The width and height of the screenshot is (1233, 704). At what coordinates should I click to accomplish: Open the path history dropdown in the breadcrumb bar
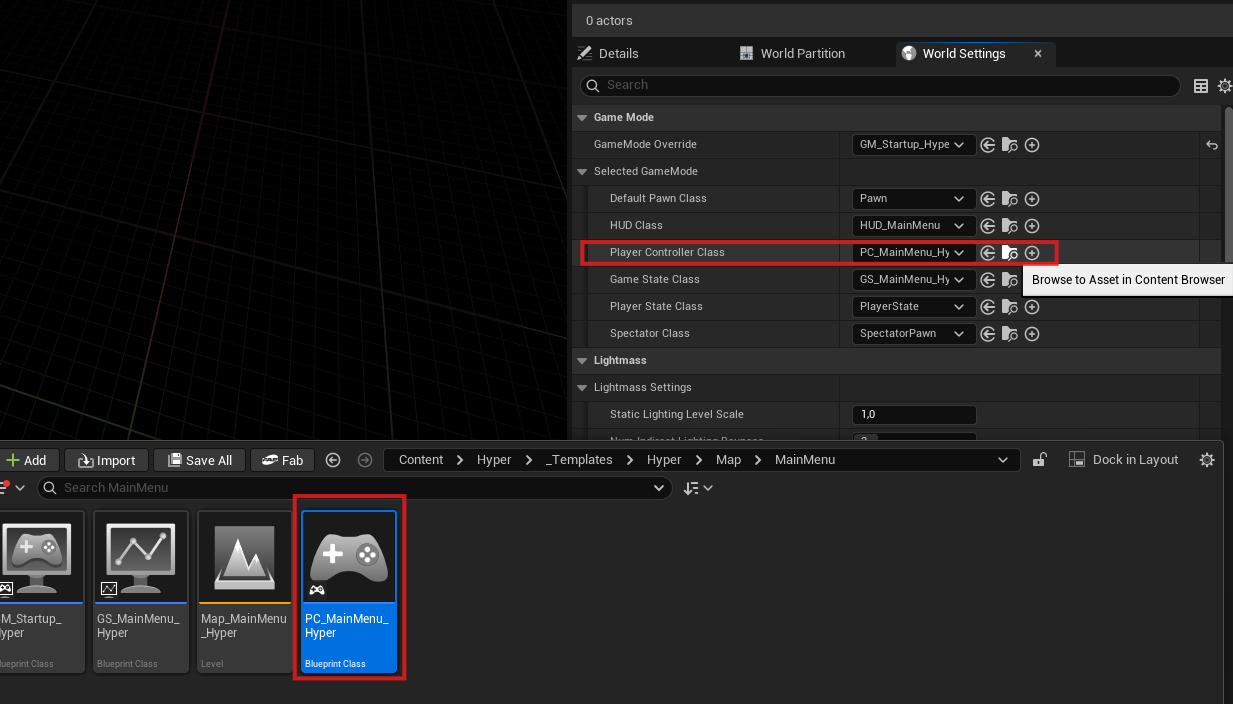point(1003,460)
